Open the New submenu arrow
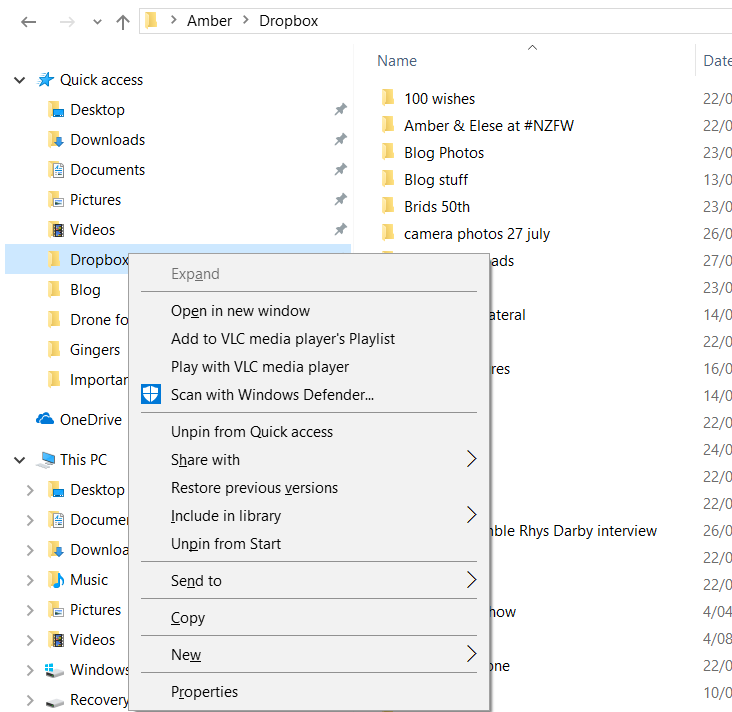The width and height of the screenshot is (732, 712). (472, 654)
